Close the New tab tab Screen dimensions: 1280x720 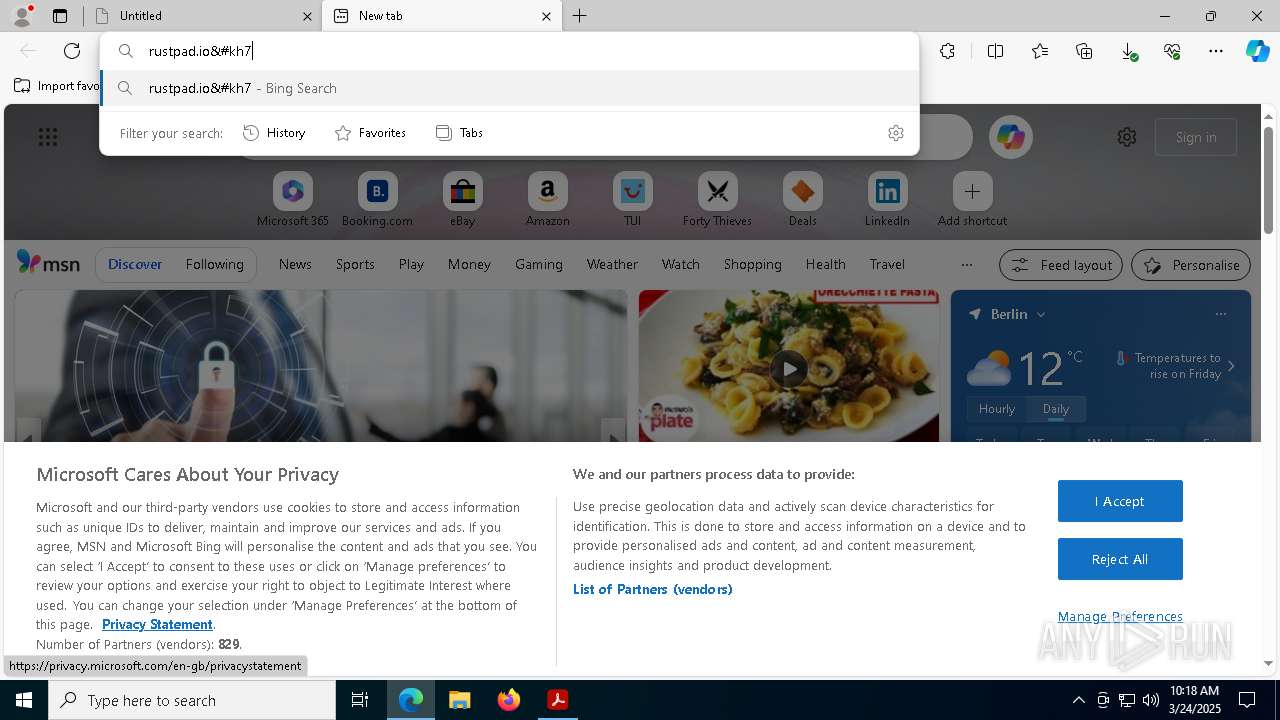coord(546,16)
